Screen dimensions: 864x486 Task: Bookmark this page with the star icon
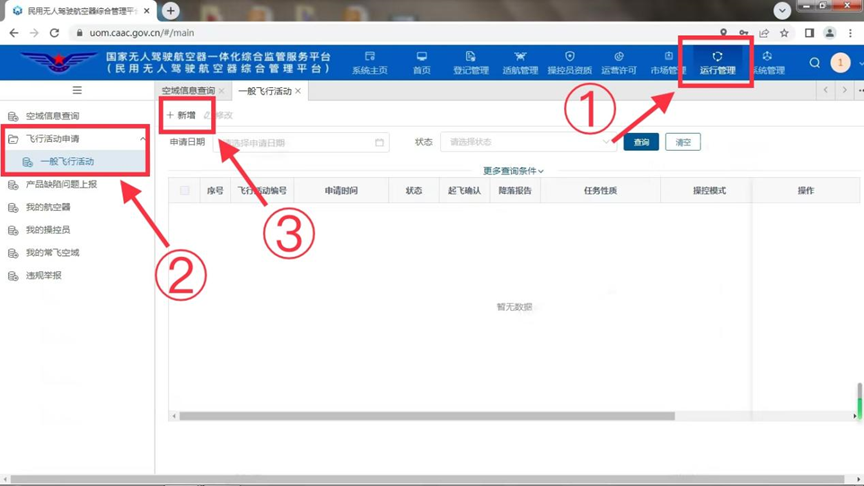pyautogui.click(x=784, y=33)
